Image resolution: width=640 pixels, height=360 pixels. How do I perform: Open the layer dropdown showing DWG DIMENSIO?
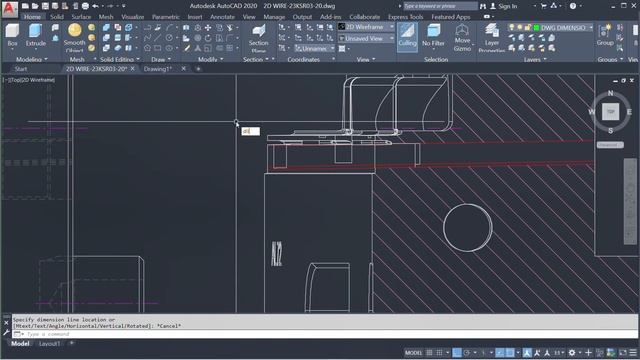click(x=550, y=27)
